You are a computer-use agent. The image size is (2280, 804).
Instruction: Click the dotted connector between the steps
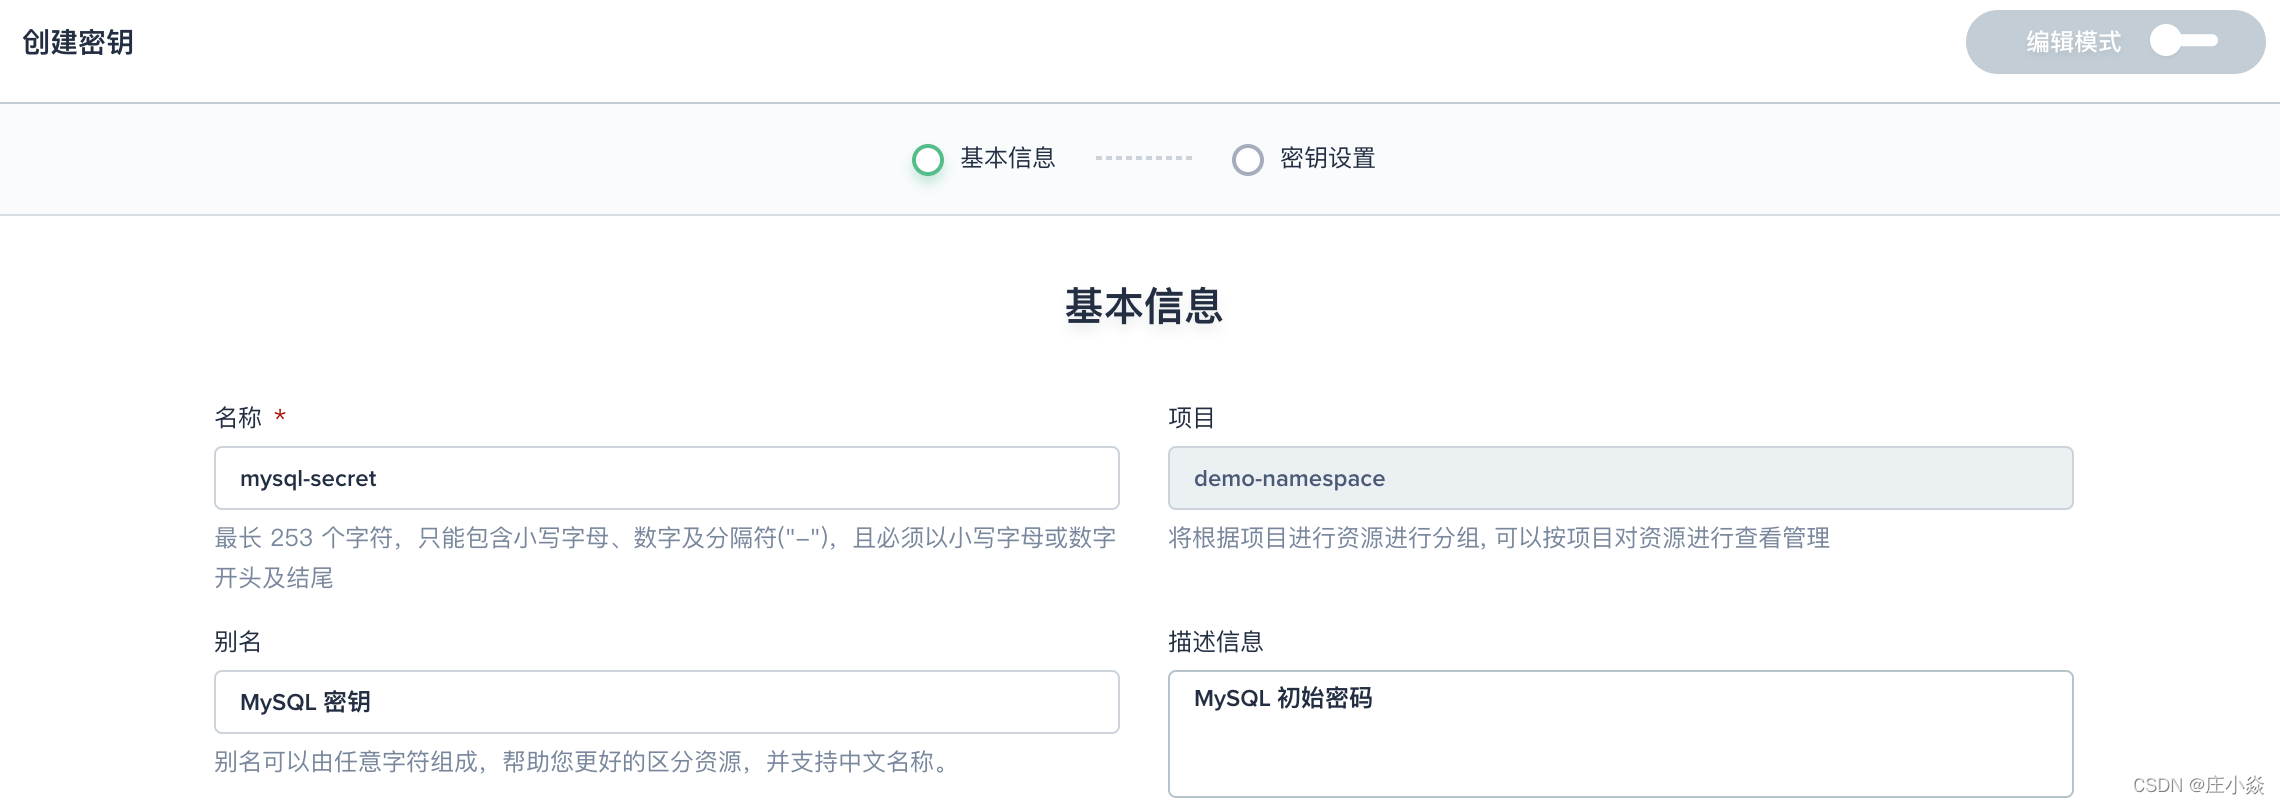pyautogui.click(x=1144, y=158)
